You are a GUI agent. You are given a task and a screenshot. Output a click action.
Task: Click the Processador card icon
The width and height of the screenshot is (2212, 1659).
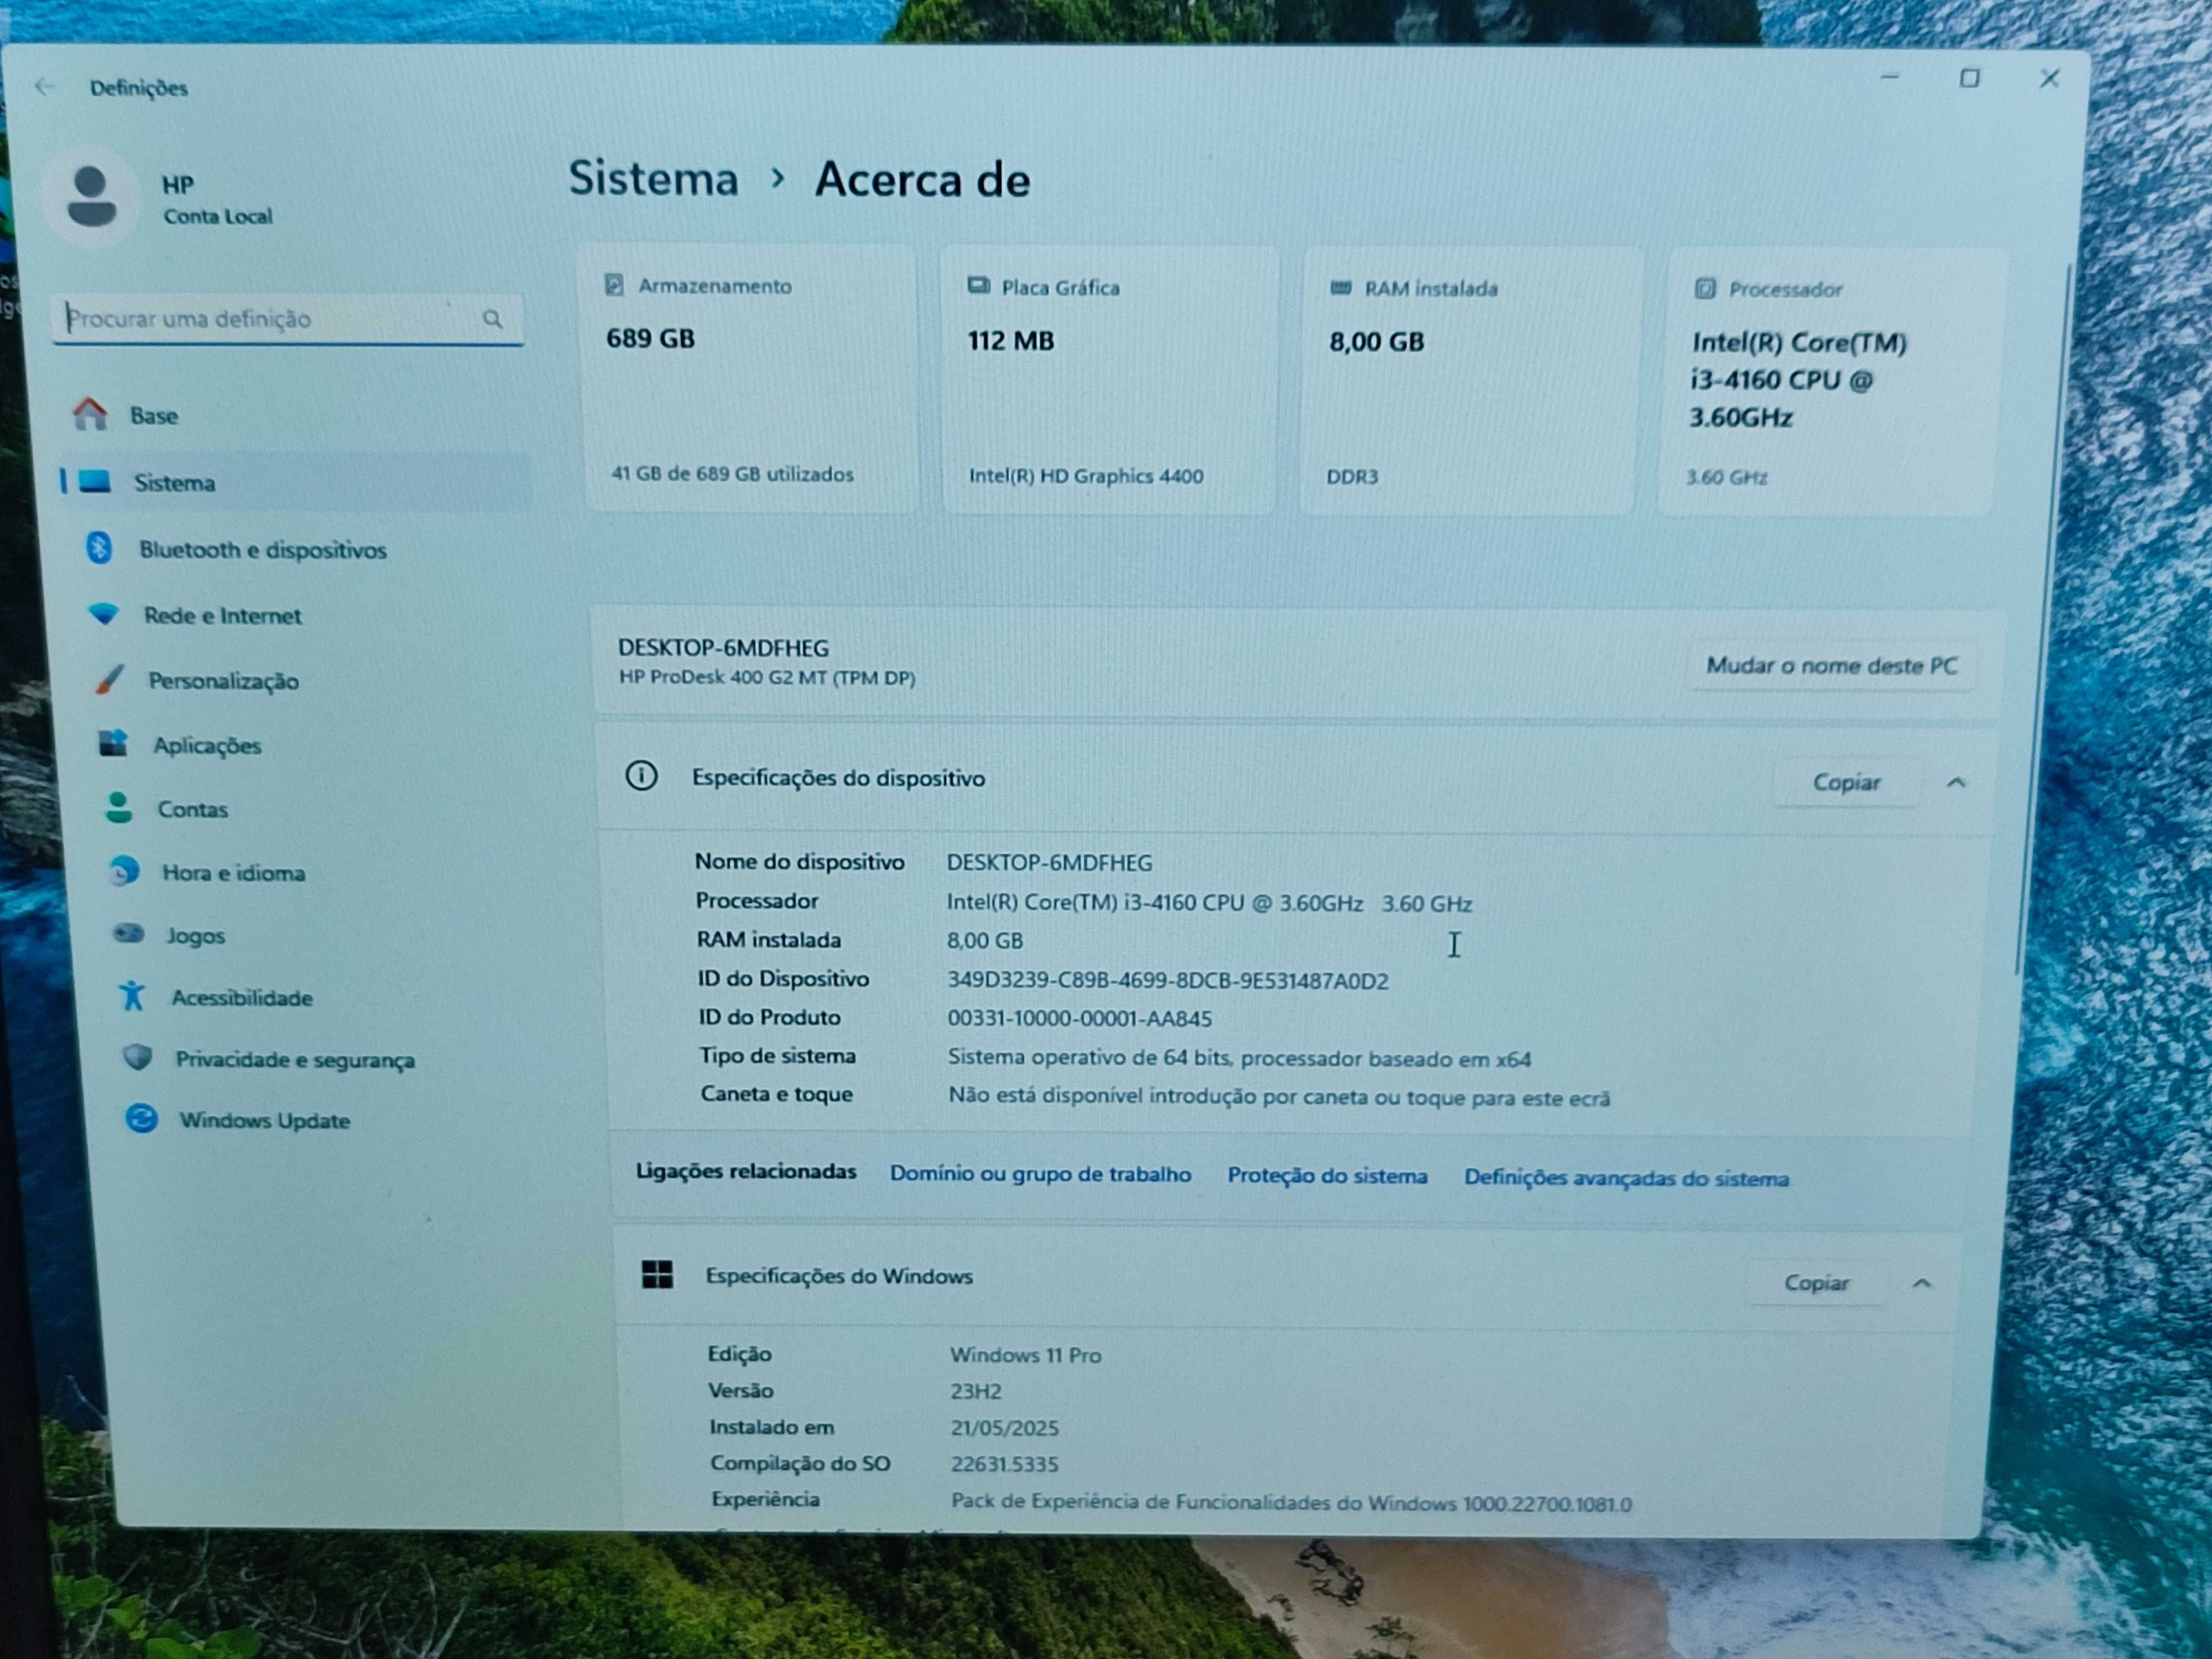pos(1705,289)
